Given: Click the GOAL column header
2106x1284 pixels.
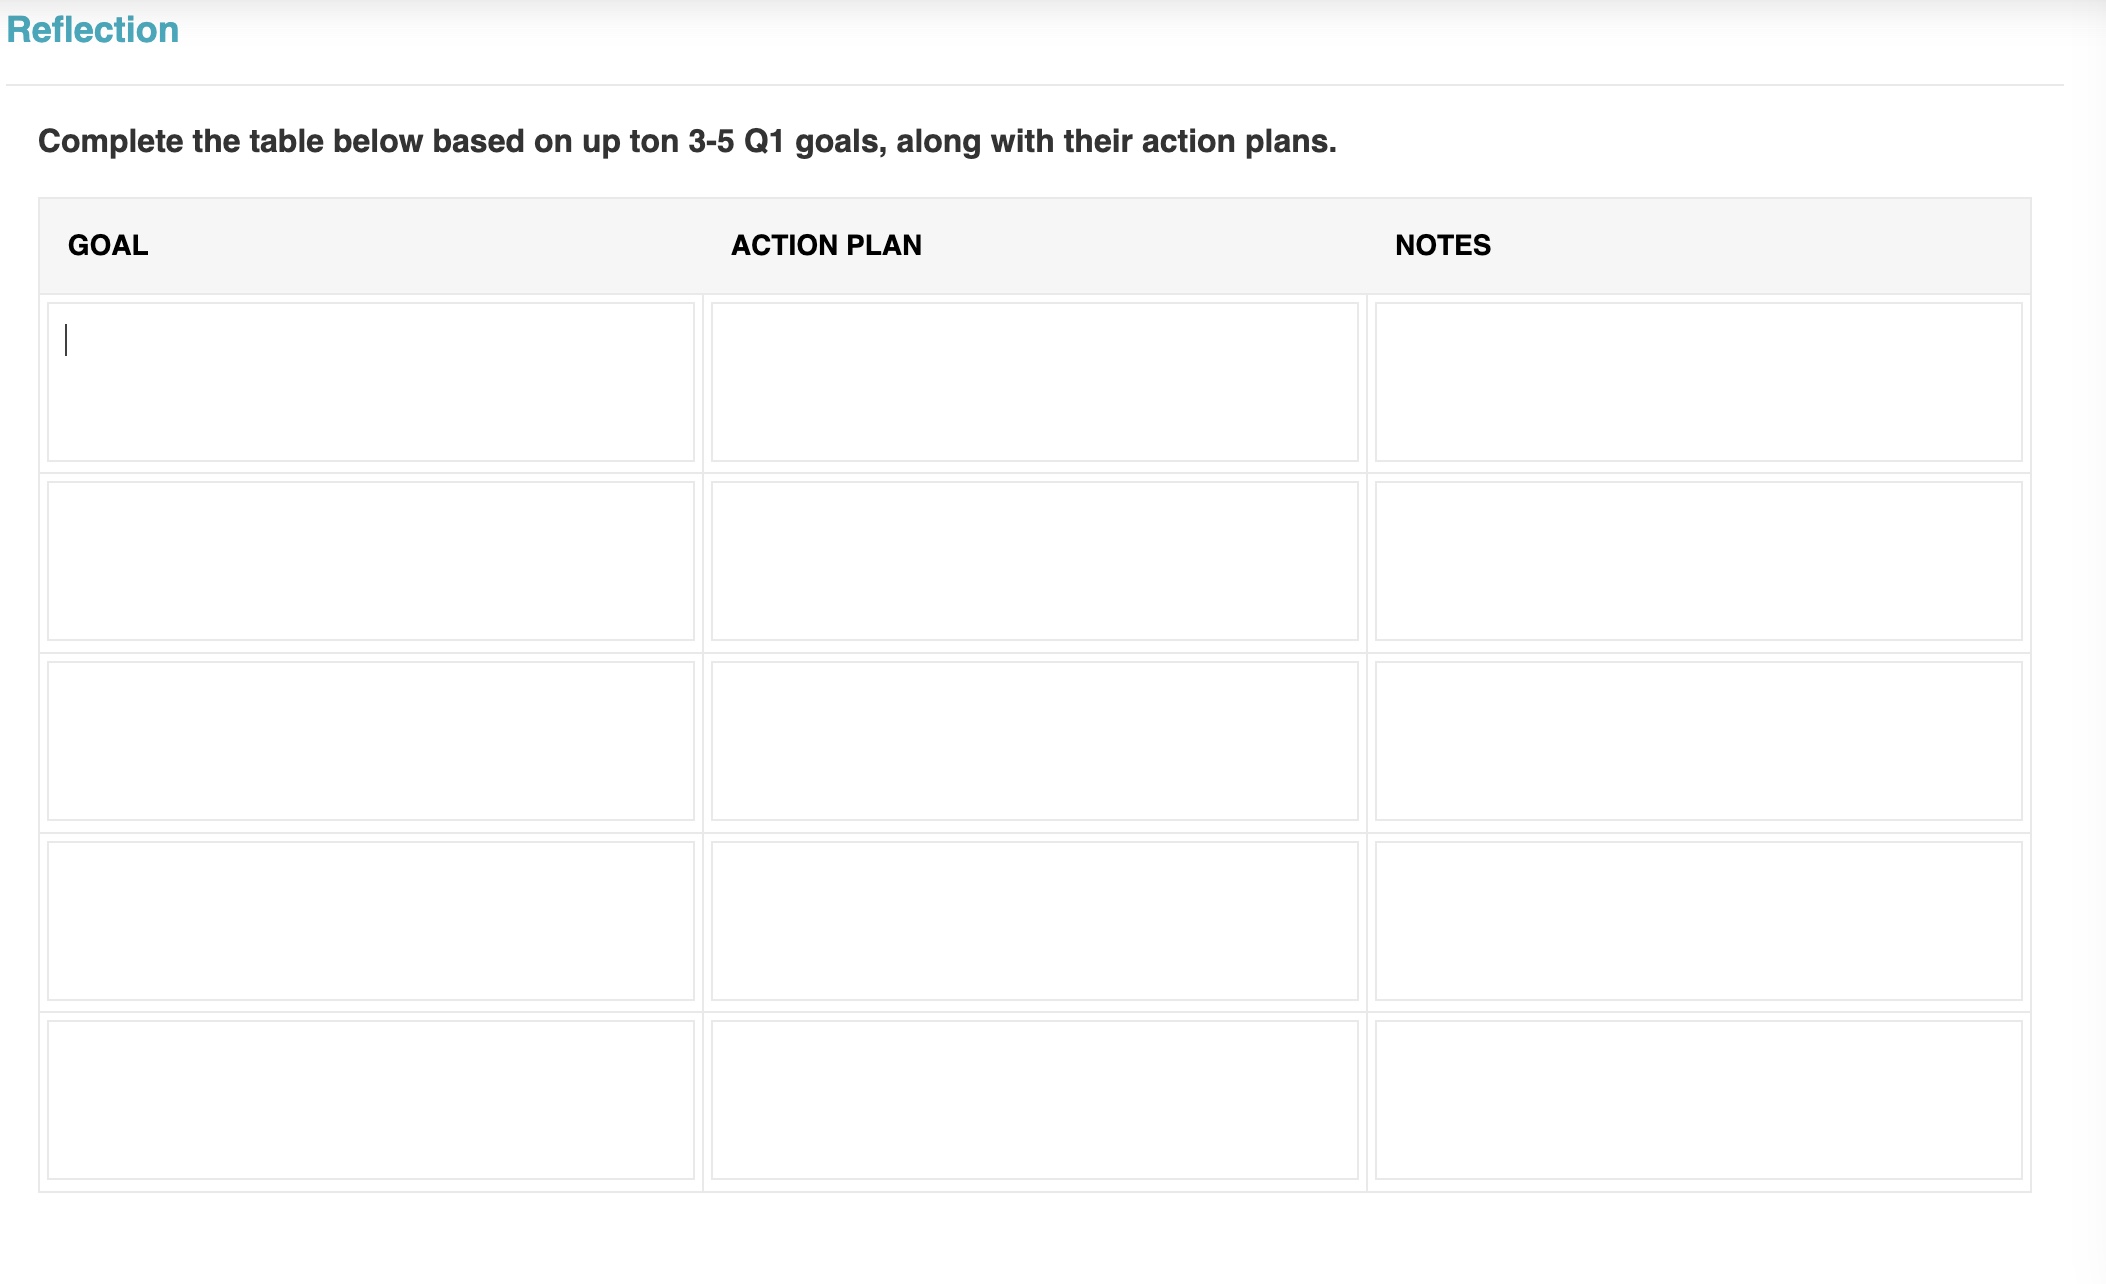Looking at the screenshot, I should coord(108,245).
